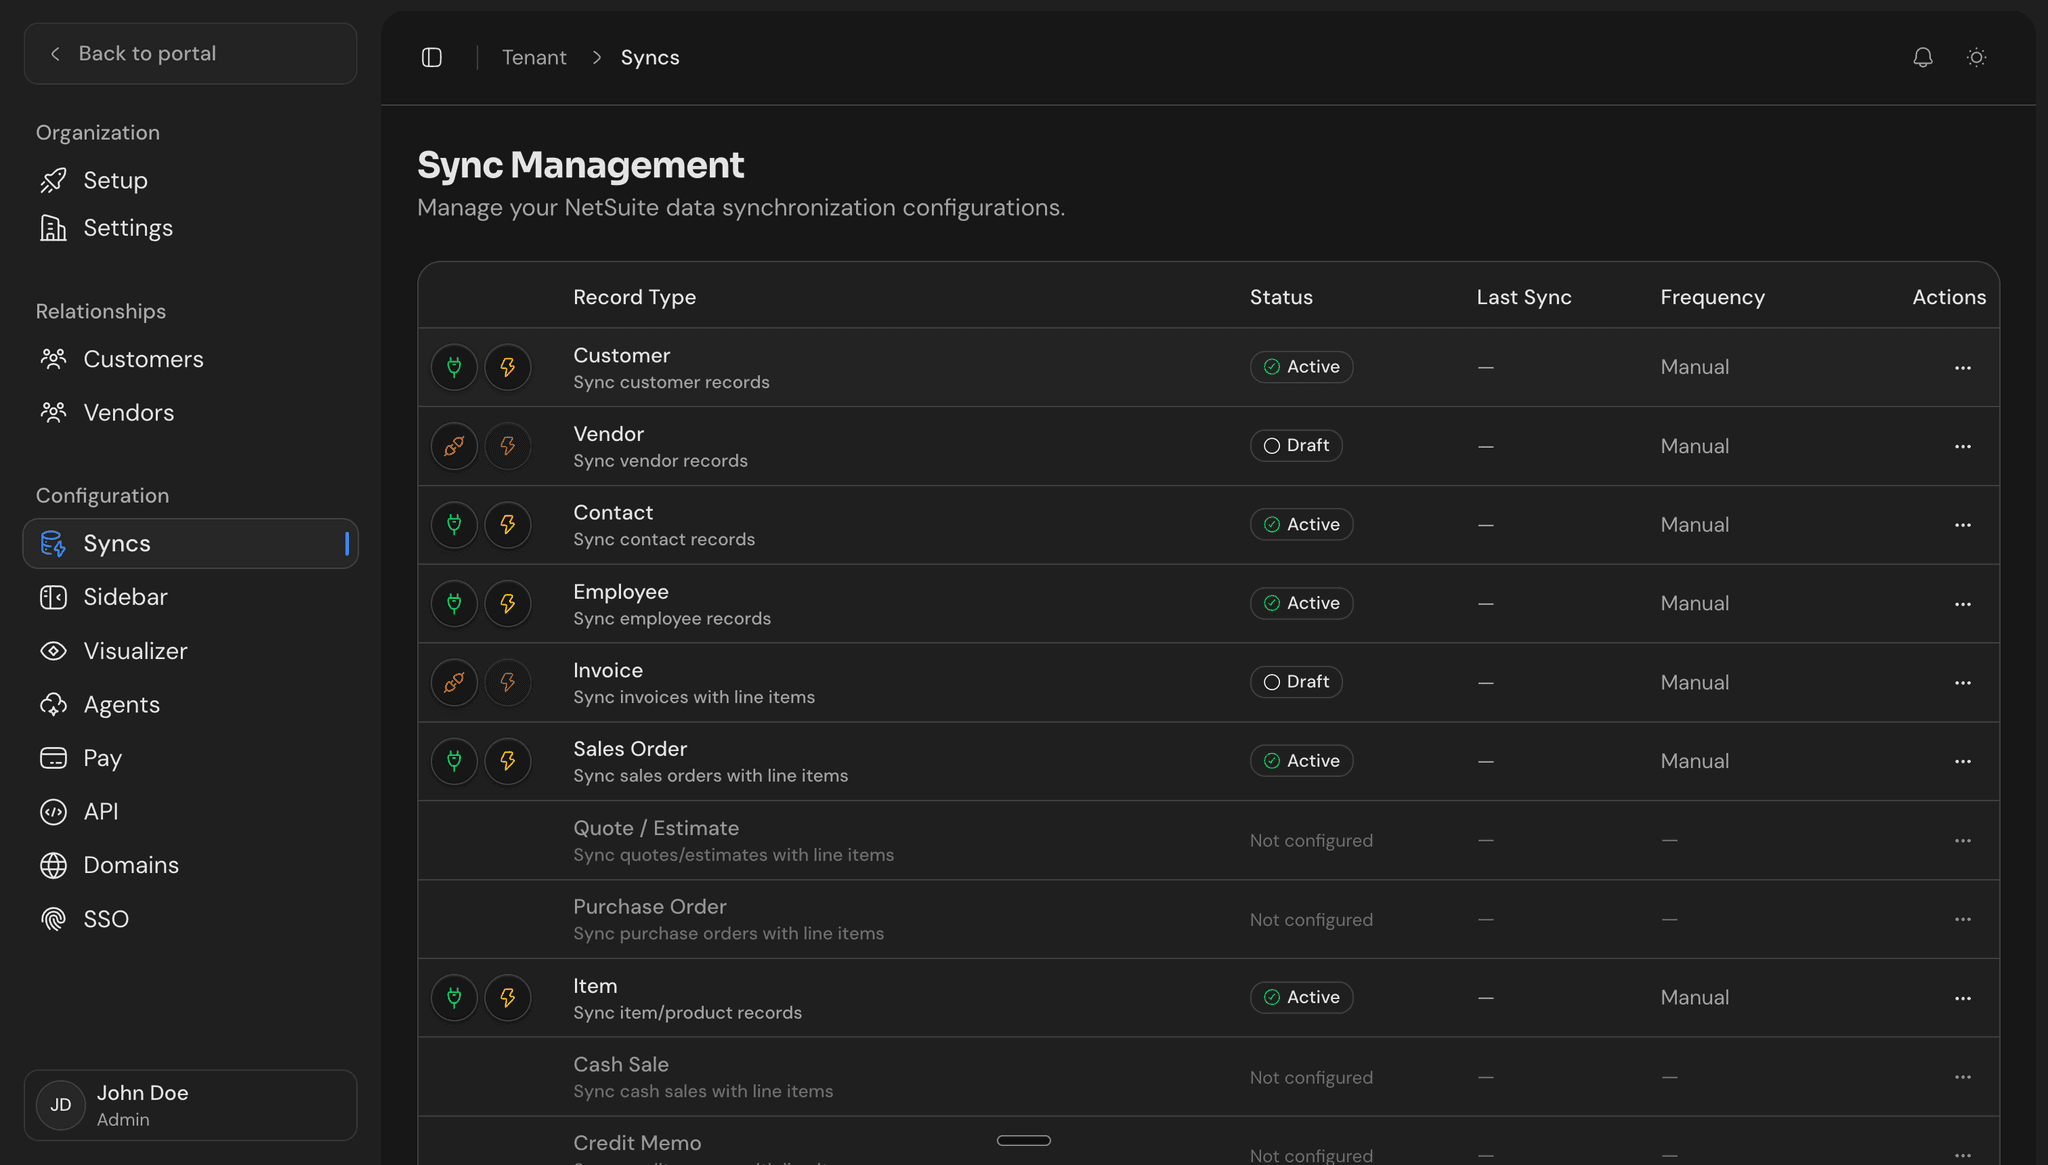
Task: Click the Customer row green plug icon
Action: tap(454, 367)
